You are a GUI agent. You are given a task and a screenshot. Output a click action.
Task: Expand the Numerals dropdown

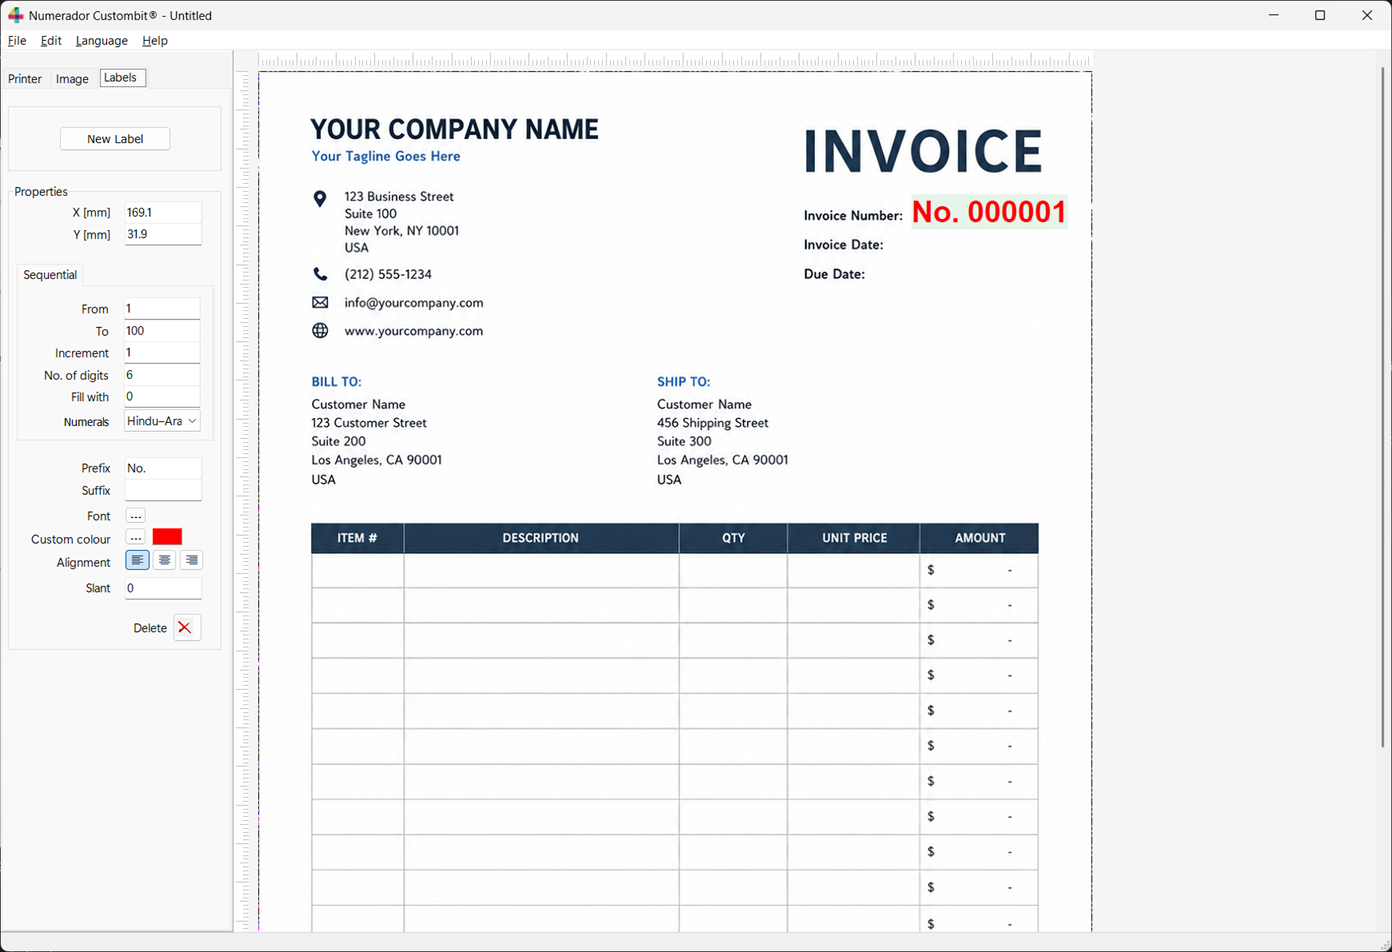(162, 421)
